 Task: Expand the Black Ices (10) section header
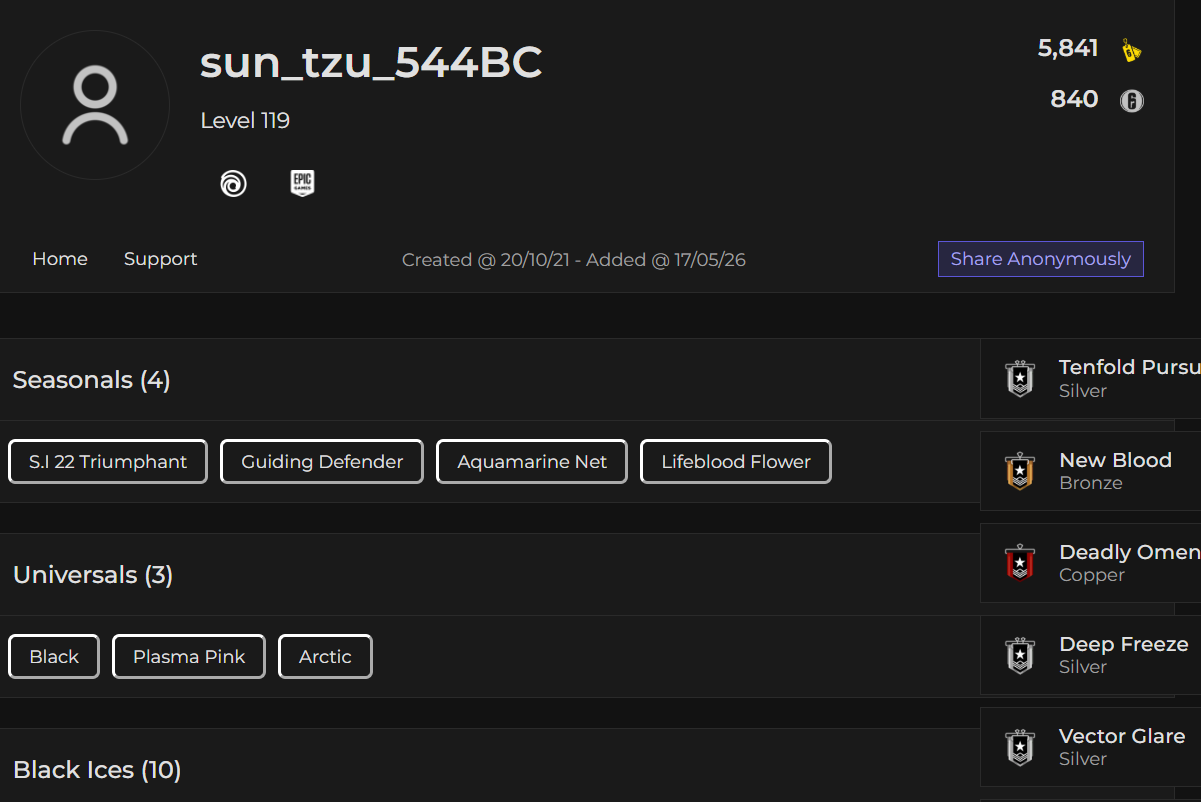point(490,766)
